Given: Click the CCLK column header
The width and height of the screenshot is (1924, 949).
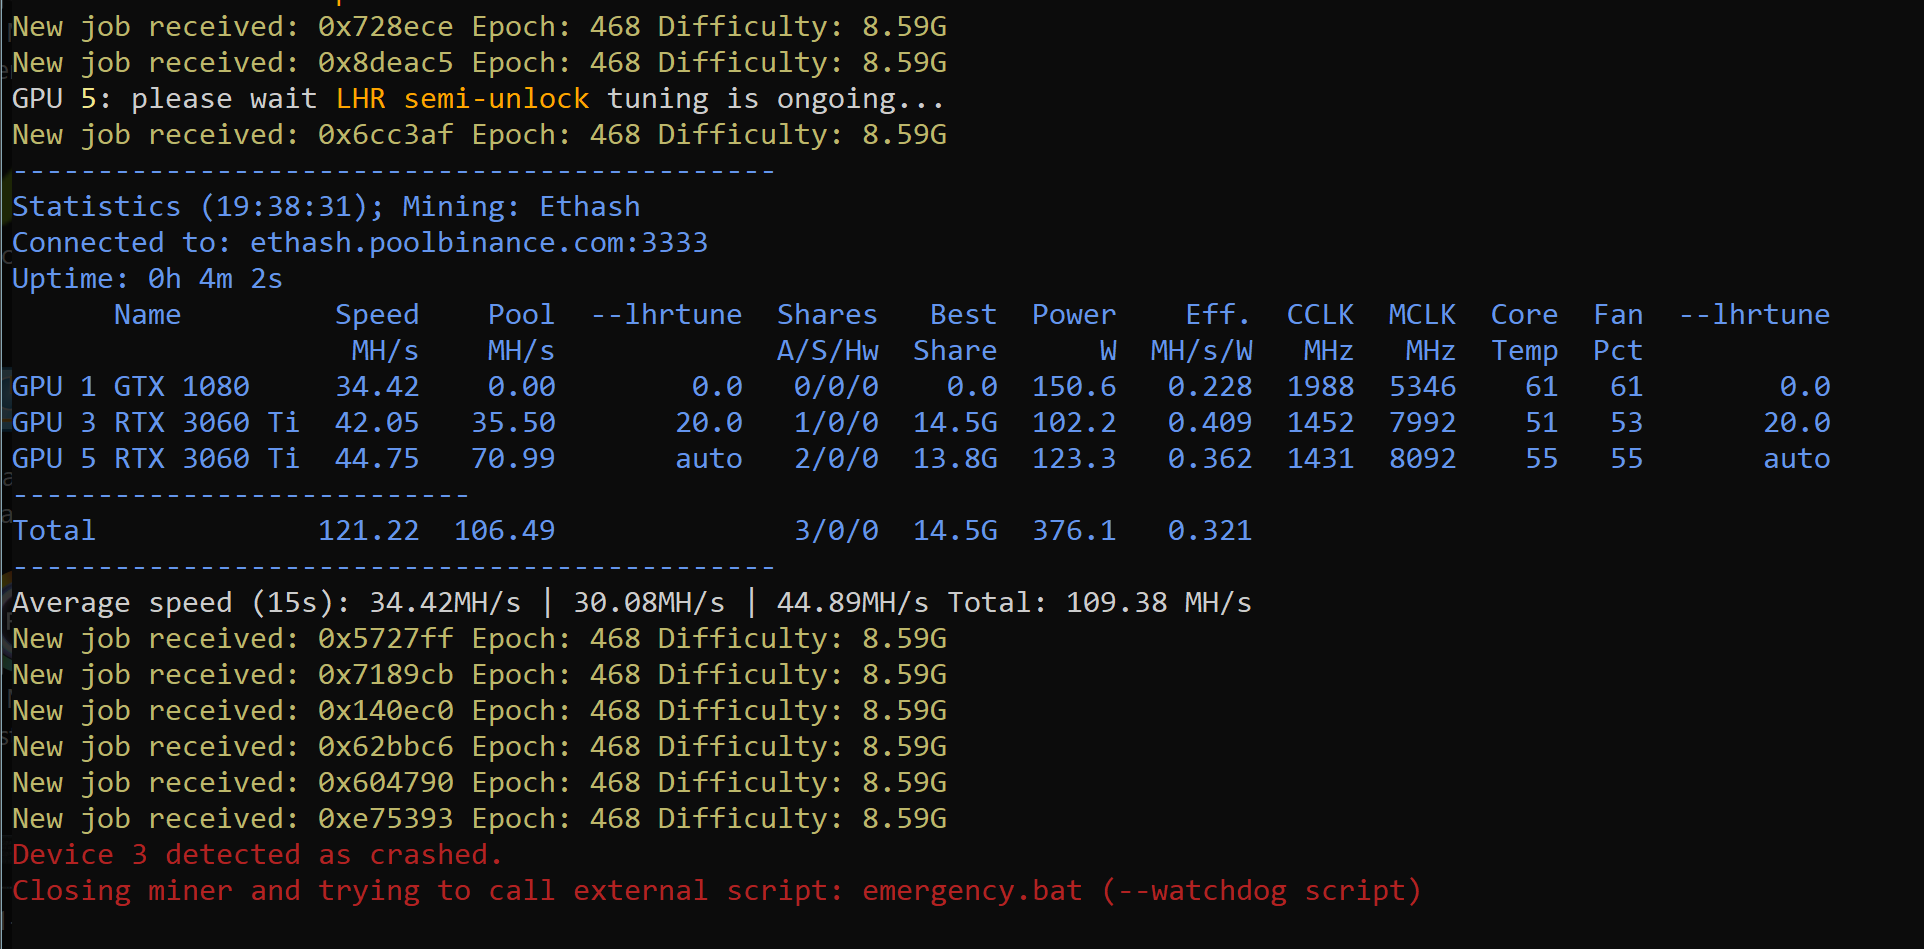Looking at the screenshot, I should point(1320,315).
